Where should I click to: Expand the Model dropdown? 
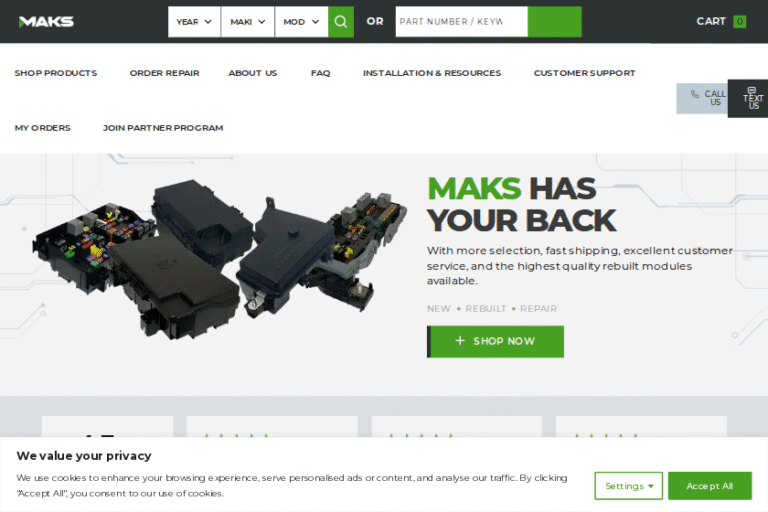pyautogui.click(x=302, y=22)
